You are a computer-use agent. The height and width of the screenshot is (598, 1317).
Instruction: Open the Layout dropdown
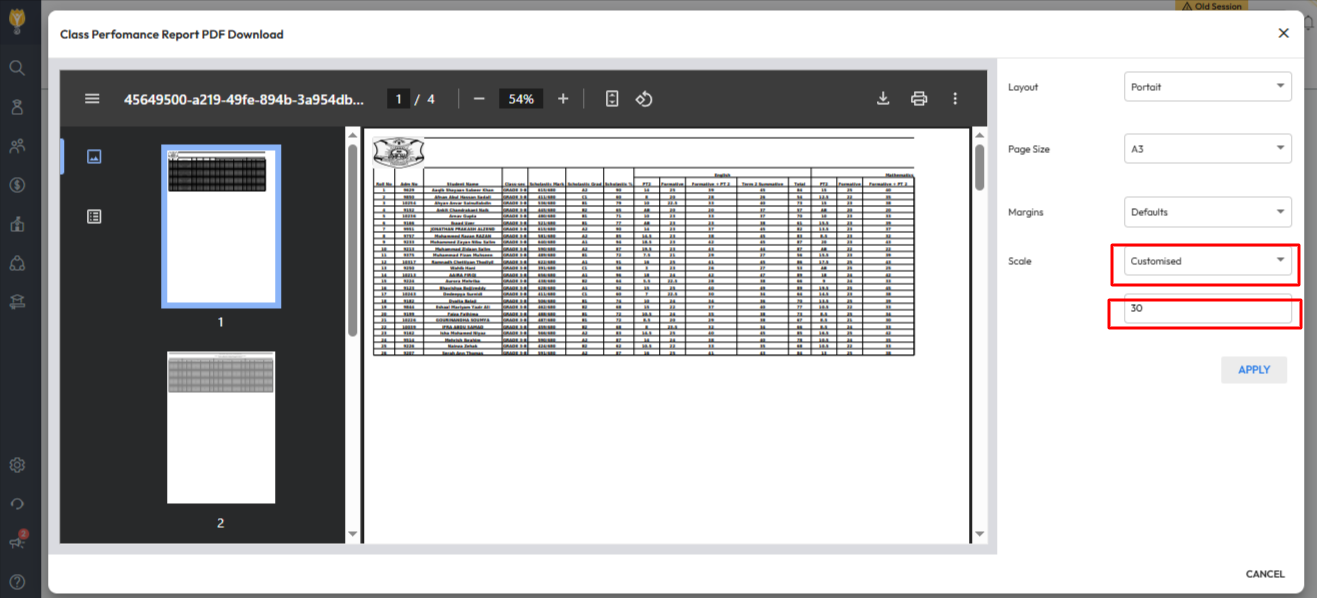coord(1207,87)
